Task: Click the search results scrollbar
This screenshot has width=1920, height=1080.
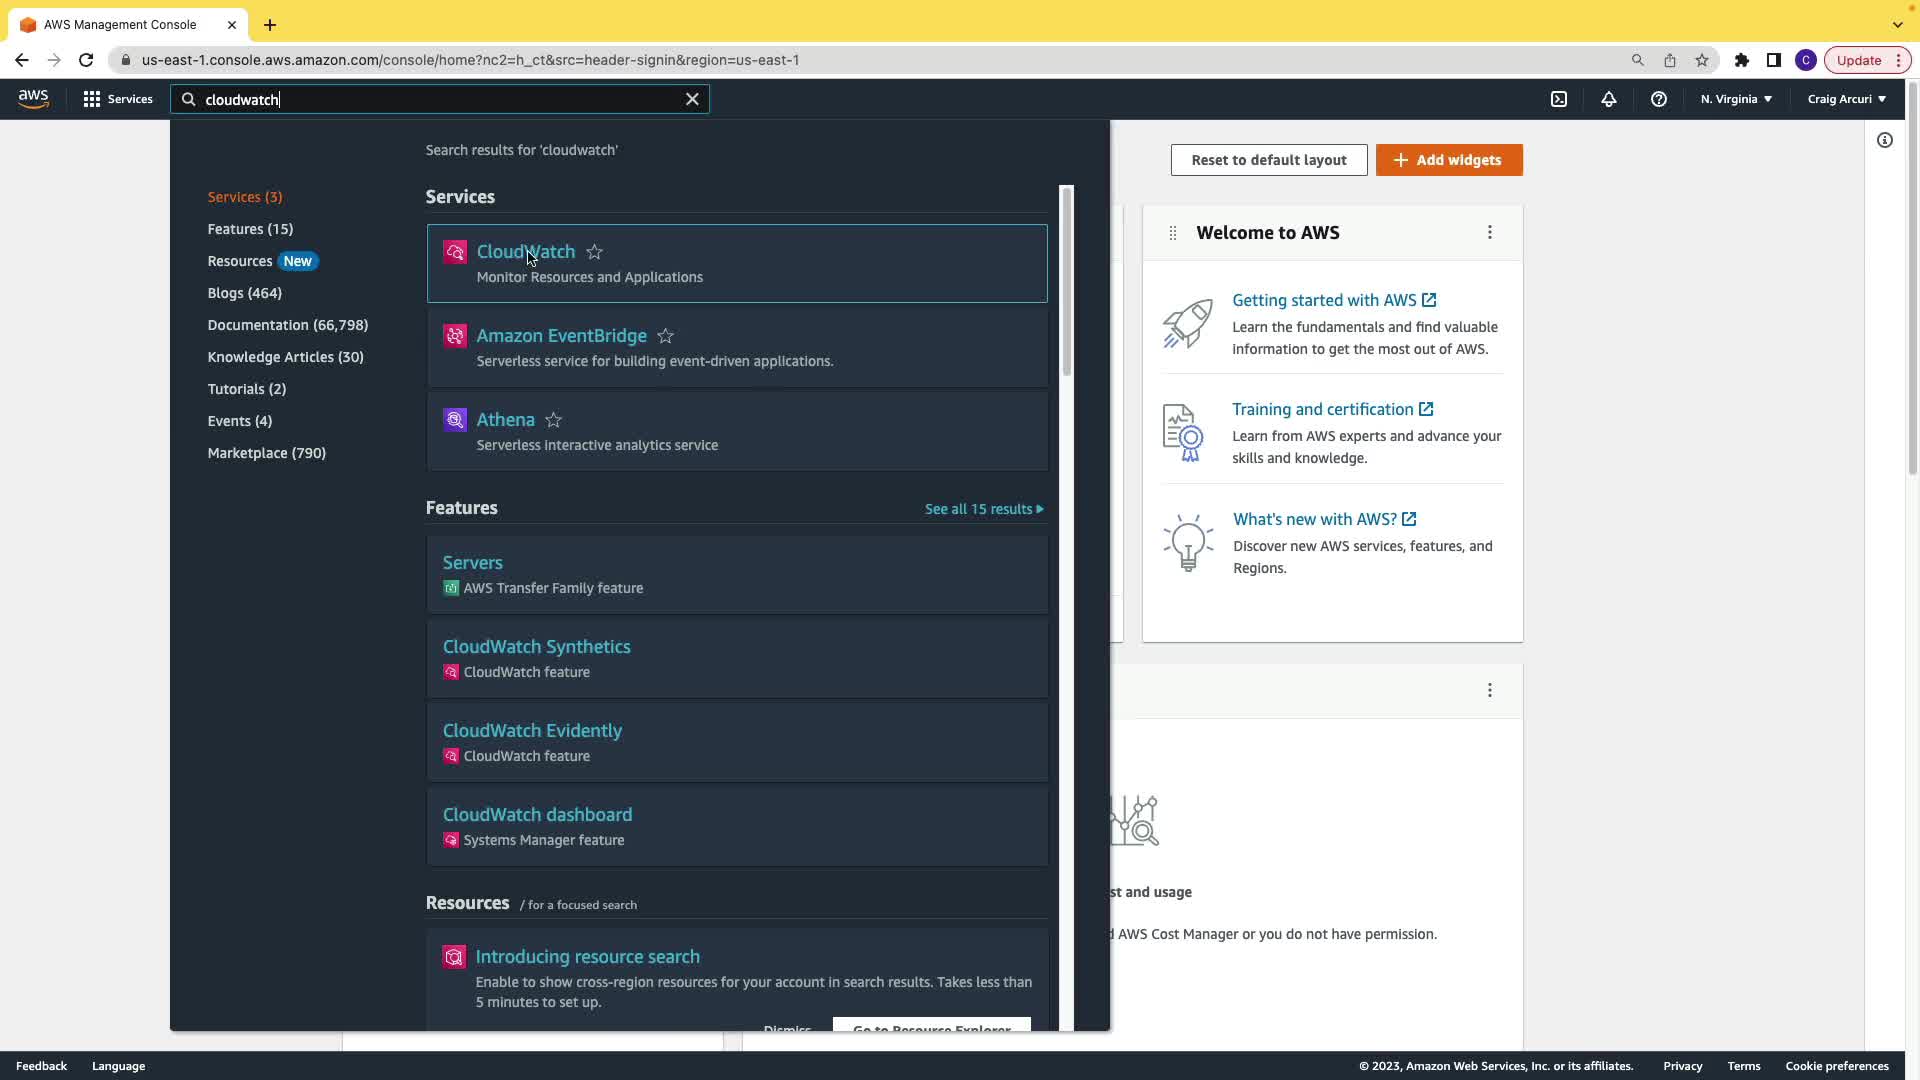Action: pos(1066,280)
